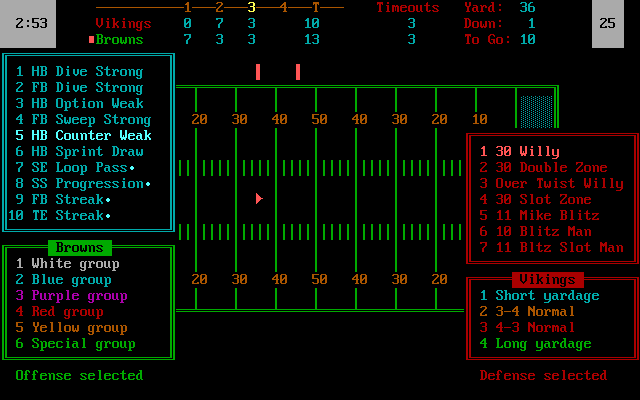Click the Down: 1 readout
640x400 pixels.
point(500,24)
